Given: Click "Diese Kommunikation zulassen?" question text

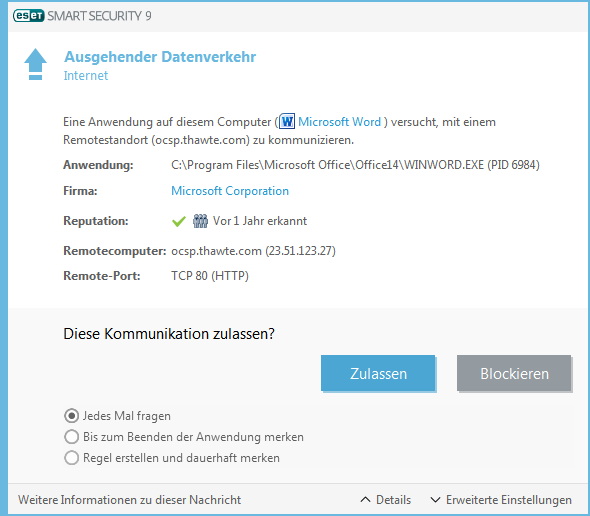Looking at the screenshot, I should point(169,334).
